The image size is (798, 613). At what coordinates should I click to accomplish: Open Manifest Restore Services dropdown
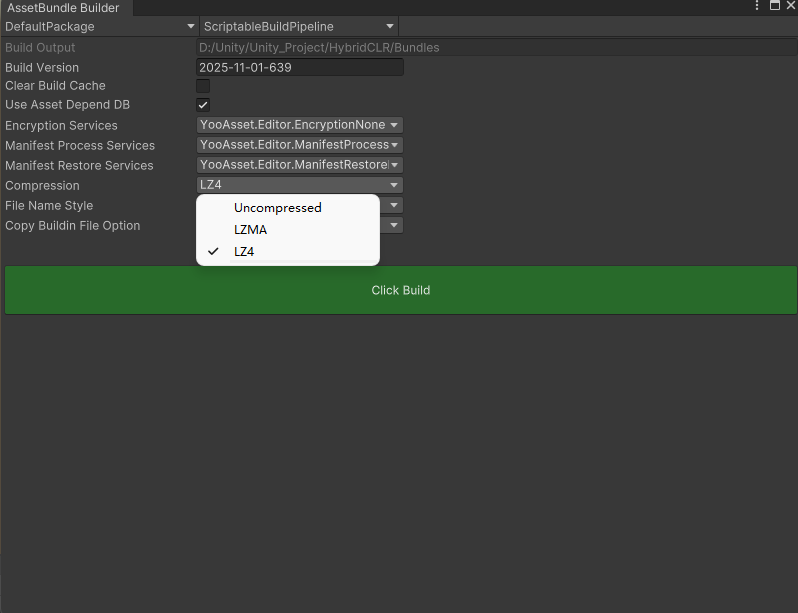(x=300, y=165)
